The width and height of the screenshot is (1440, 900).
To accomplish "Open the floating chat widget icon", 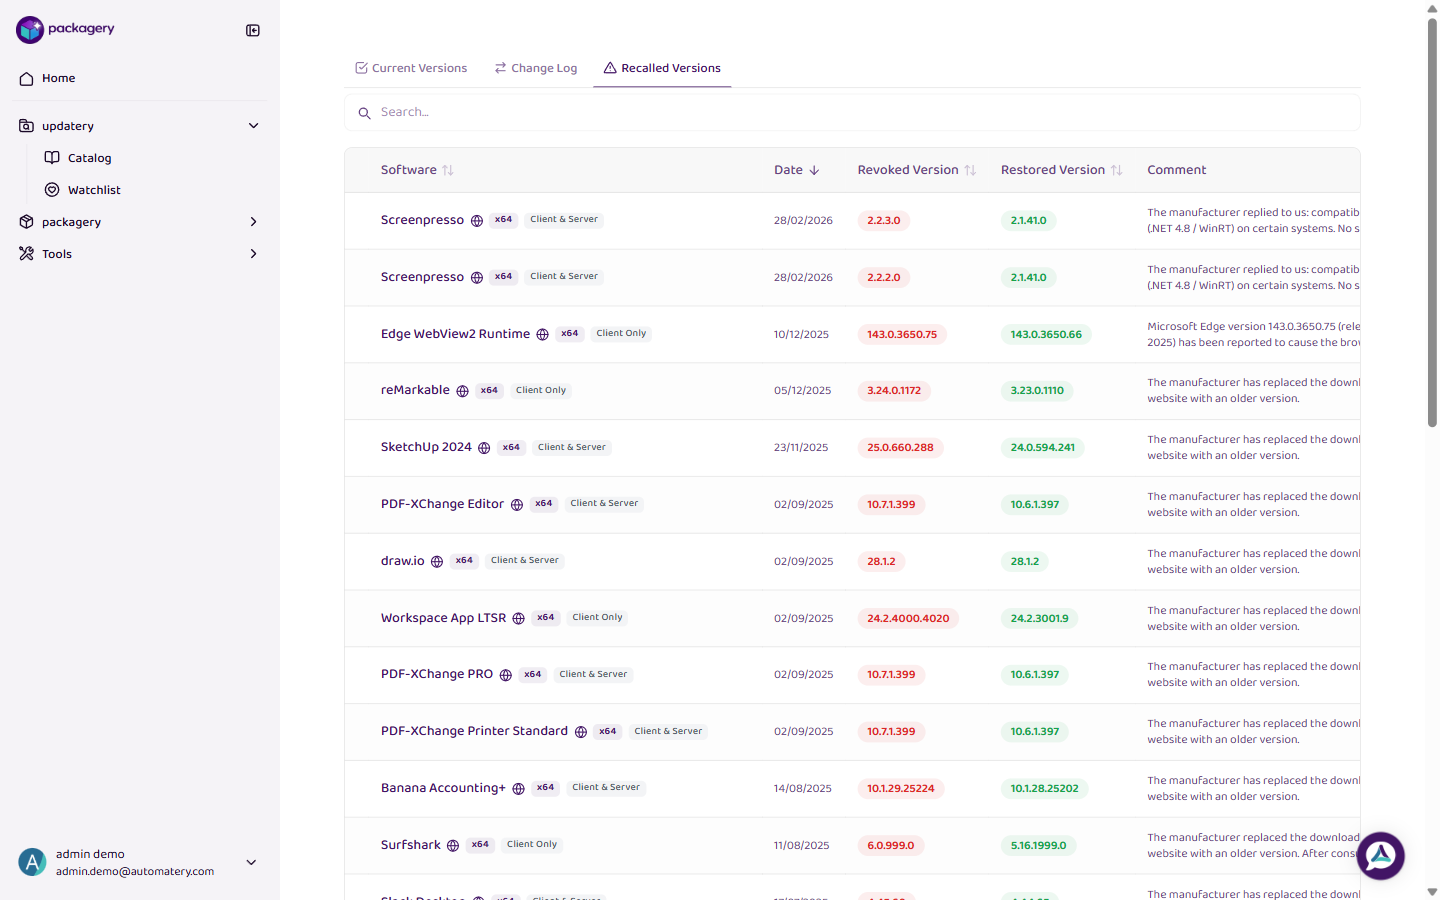I will click(1380, 856).
